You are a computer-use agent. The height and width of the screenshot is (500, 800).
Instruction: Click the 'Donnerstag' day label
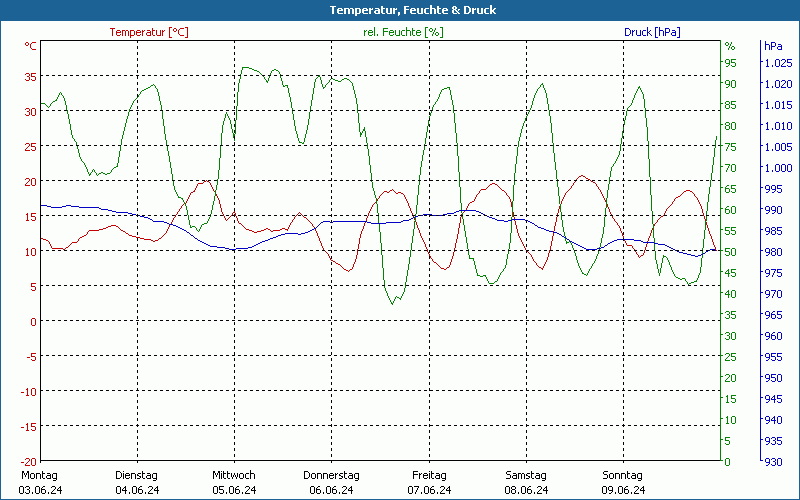[x=331, y=476]
